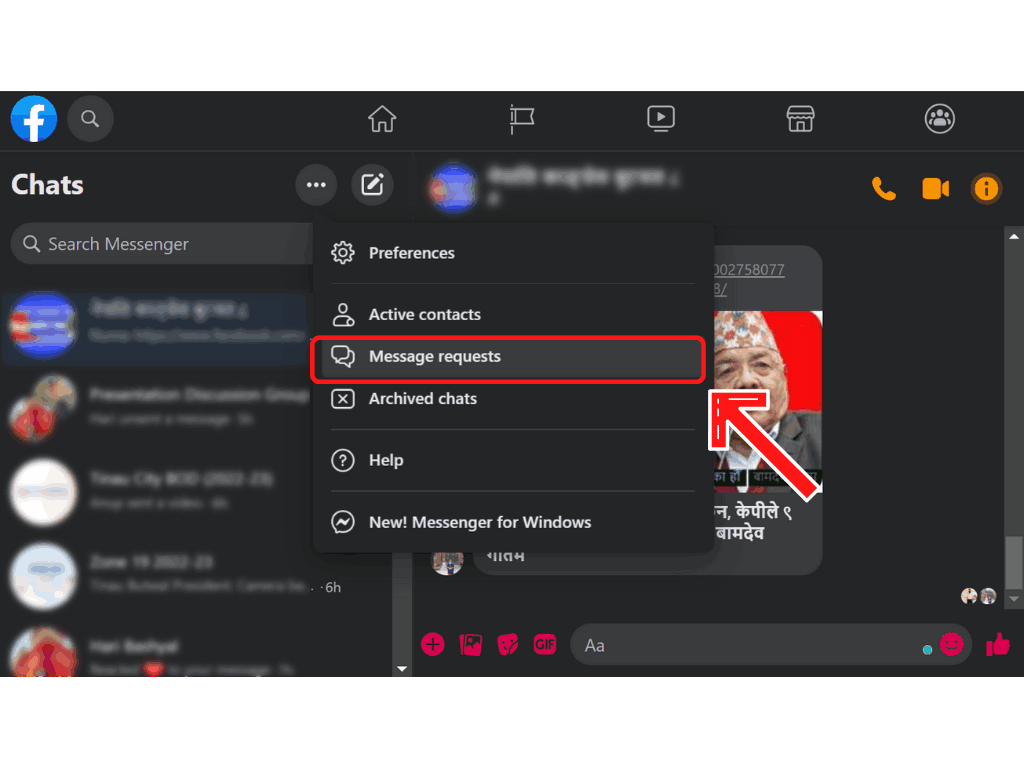The width and height of the screenshot is (1024, 768).
Task: Open the Chats three-dot options button
Action: (x=316, y=185)
